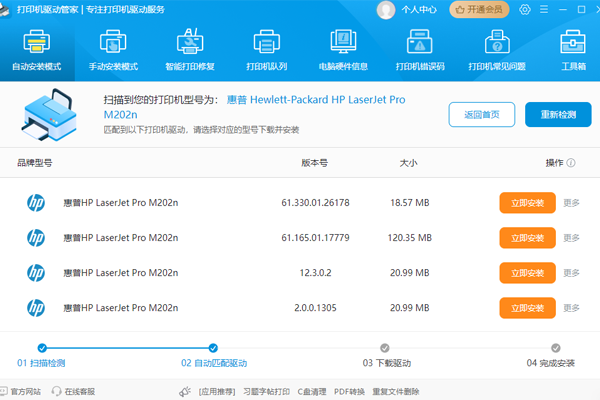Click 更多 for the 18.57 MB driver
The image size is (600, 400).
[571, 203]
